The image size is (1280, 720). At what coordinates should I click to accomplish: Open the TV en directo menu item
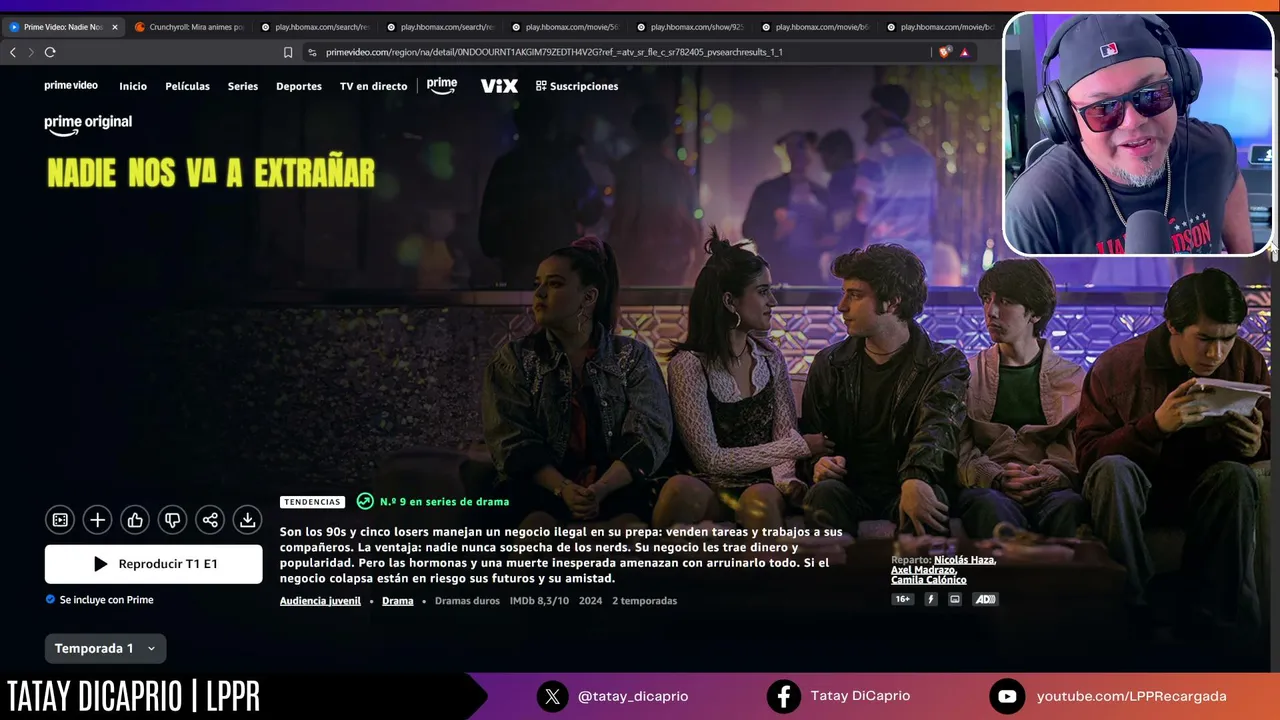point(373,86)
